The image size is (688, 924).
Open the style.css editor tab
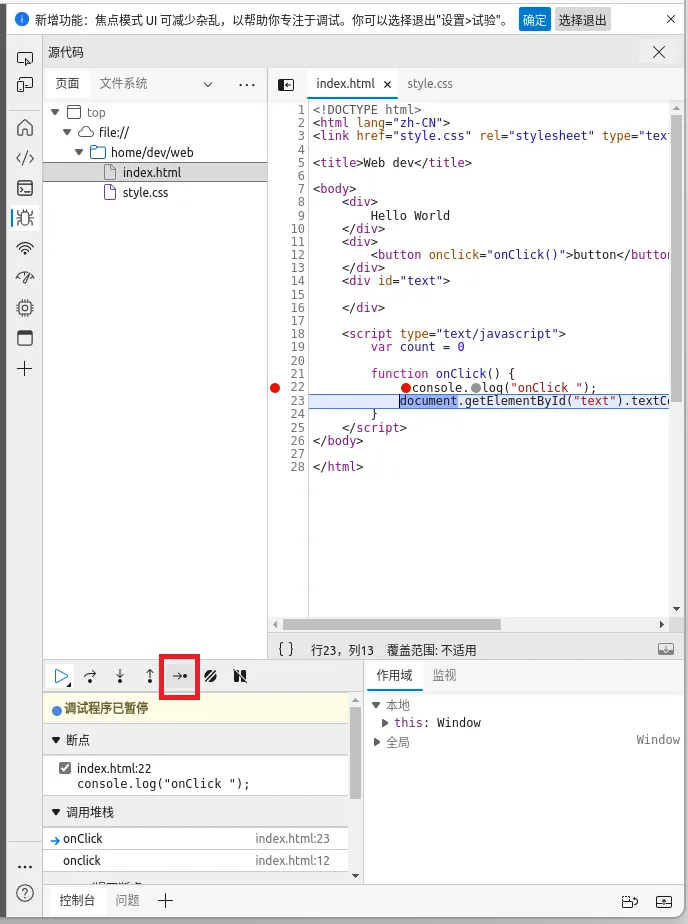[x=430, y=84]
